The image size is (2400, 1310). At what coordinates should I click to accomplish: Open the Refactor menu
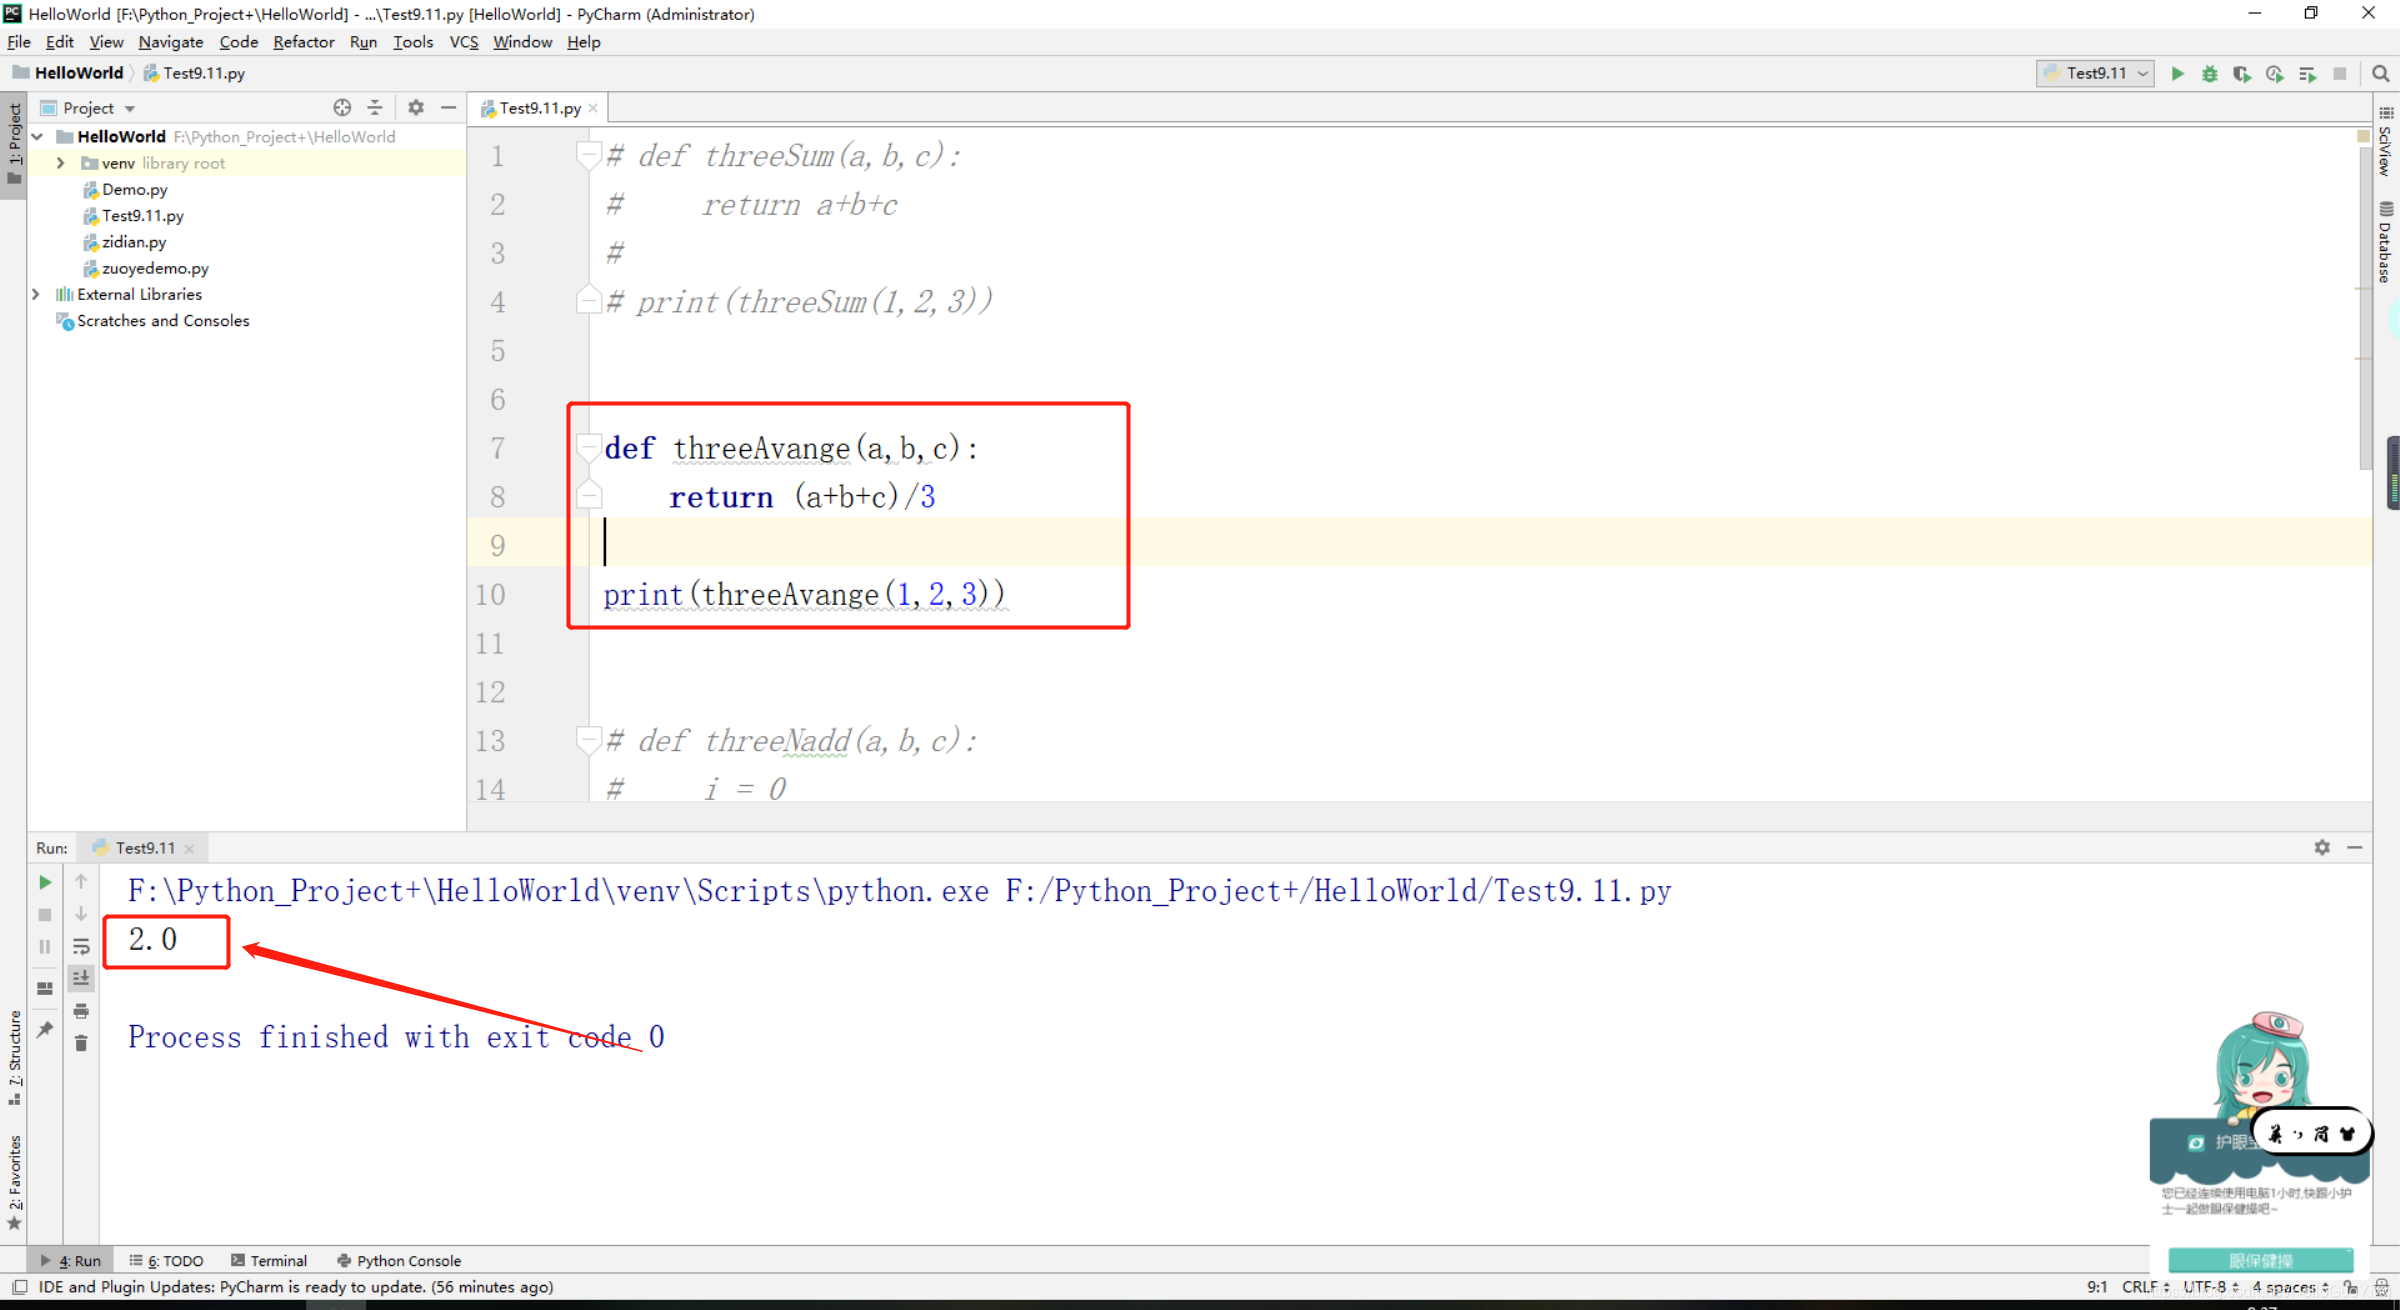(303, 42)
